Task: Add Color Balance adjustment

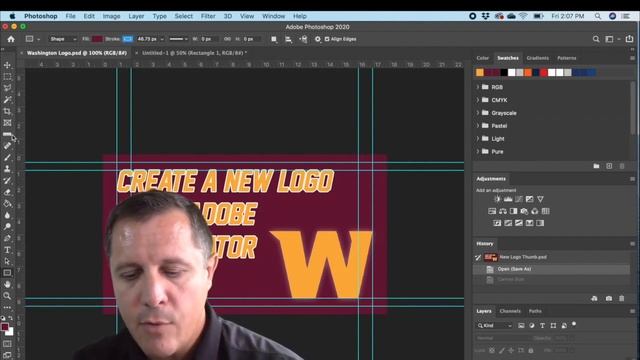Action: click(503, 211)
